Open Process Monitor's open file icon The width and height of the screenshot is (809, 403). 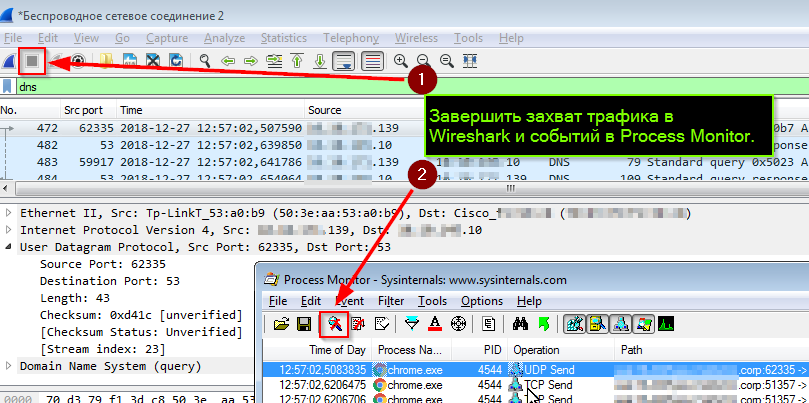pos(281,324)
